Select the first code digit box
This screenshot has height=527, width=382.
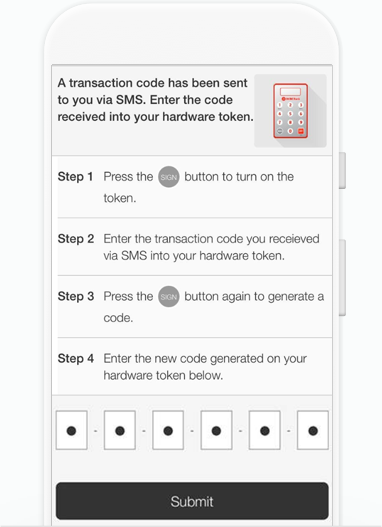[72, 430]
